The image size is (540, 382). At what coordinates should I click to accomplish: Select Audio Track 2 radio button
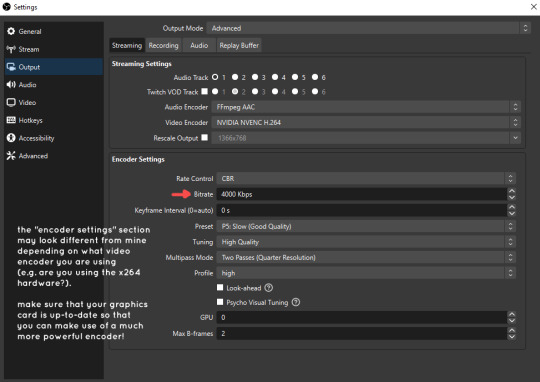click(235, 77)
